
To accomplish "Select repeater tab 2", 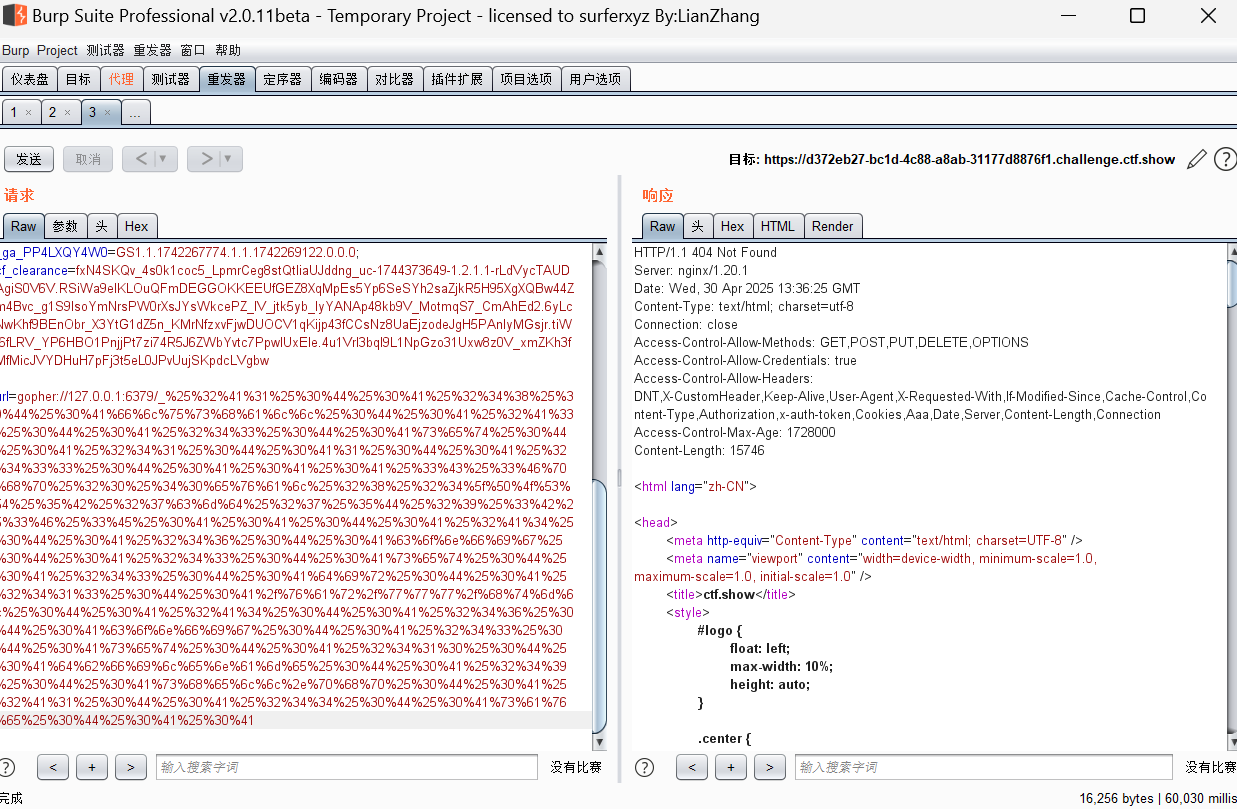I will [x=52, y=113].
